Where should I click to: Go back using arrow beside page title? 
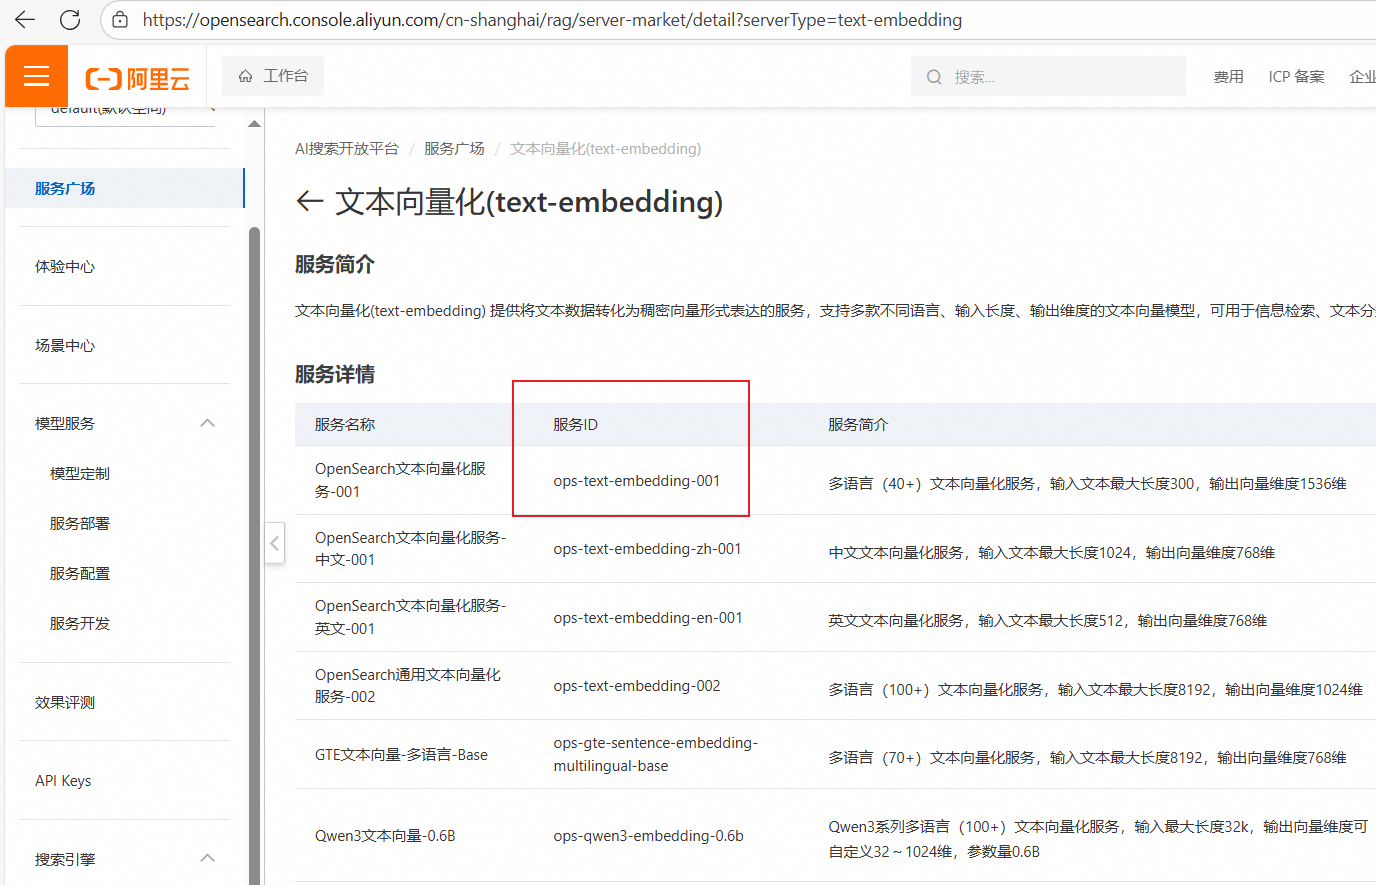[309, 201]
